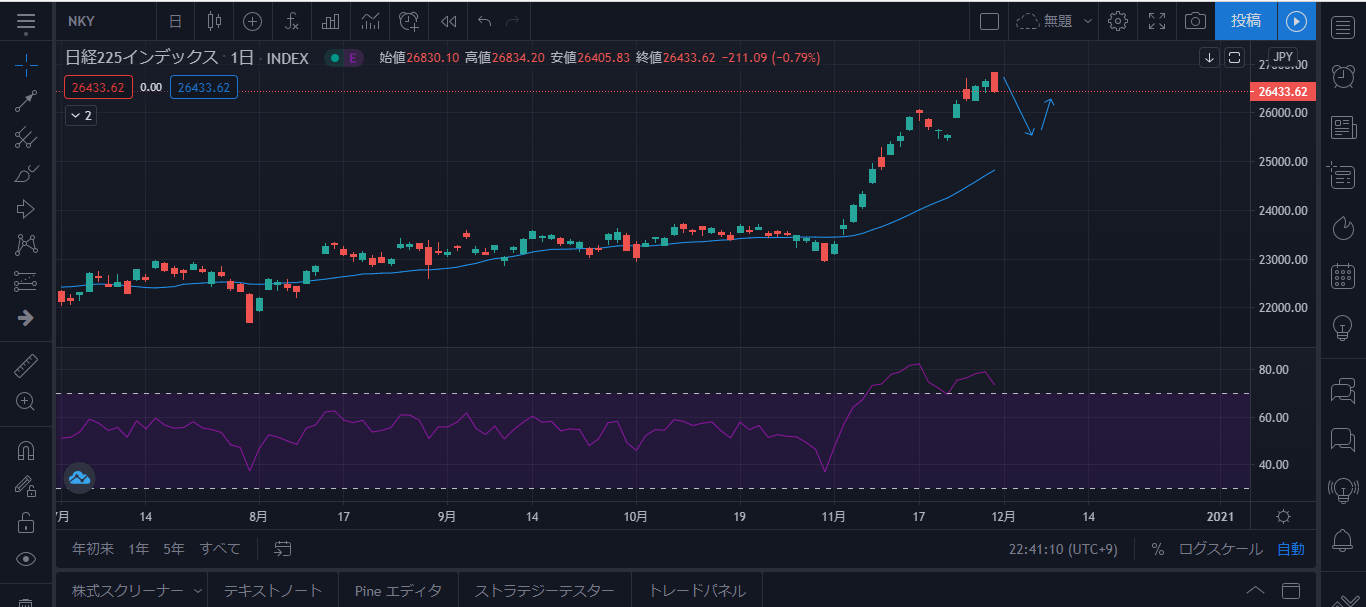Switch to the Pine エディタ tab
The width and height of the screenshot is (1366, 607).
coord(398,591)
